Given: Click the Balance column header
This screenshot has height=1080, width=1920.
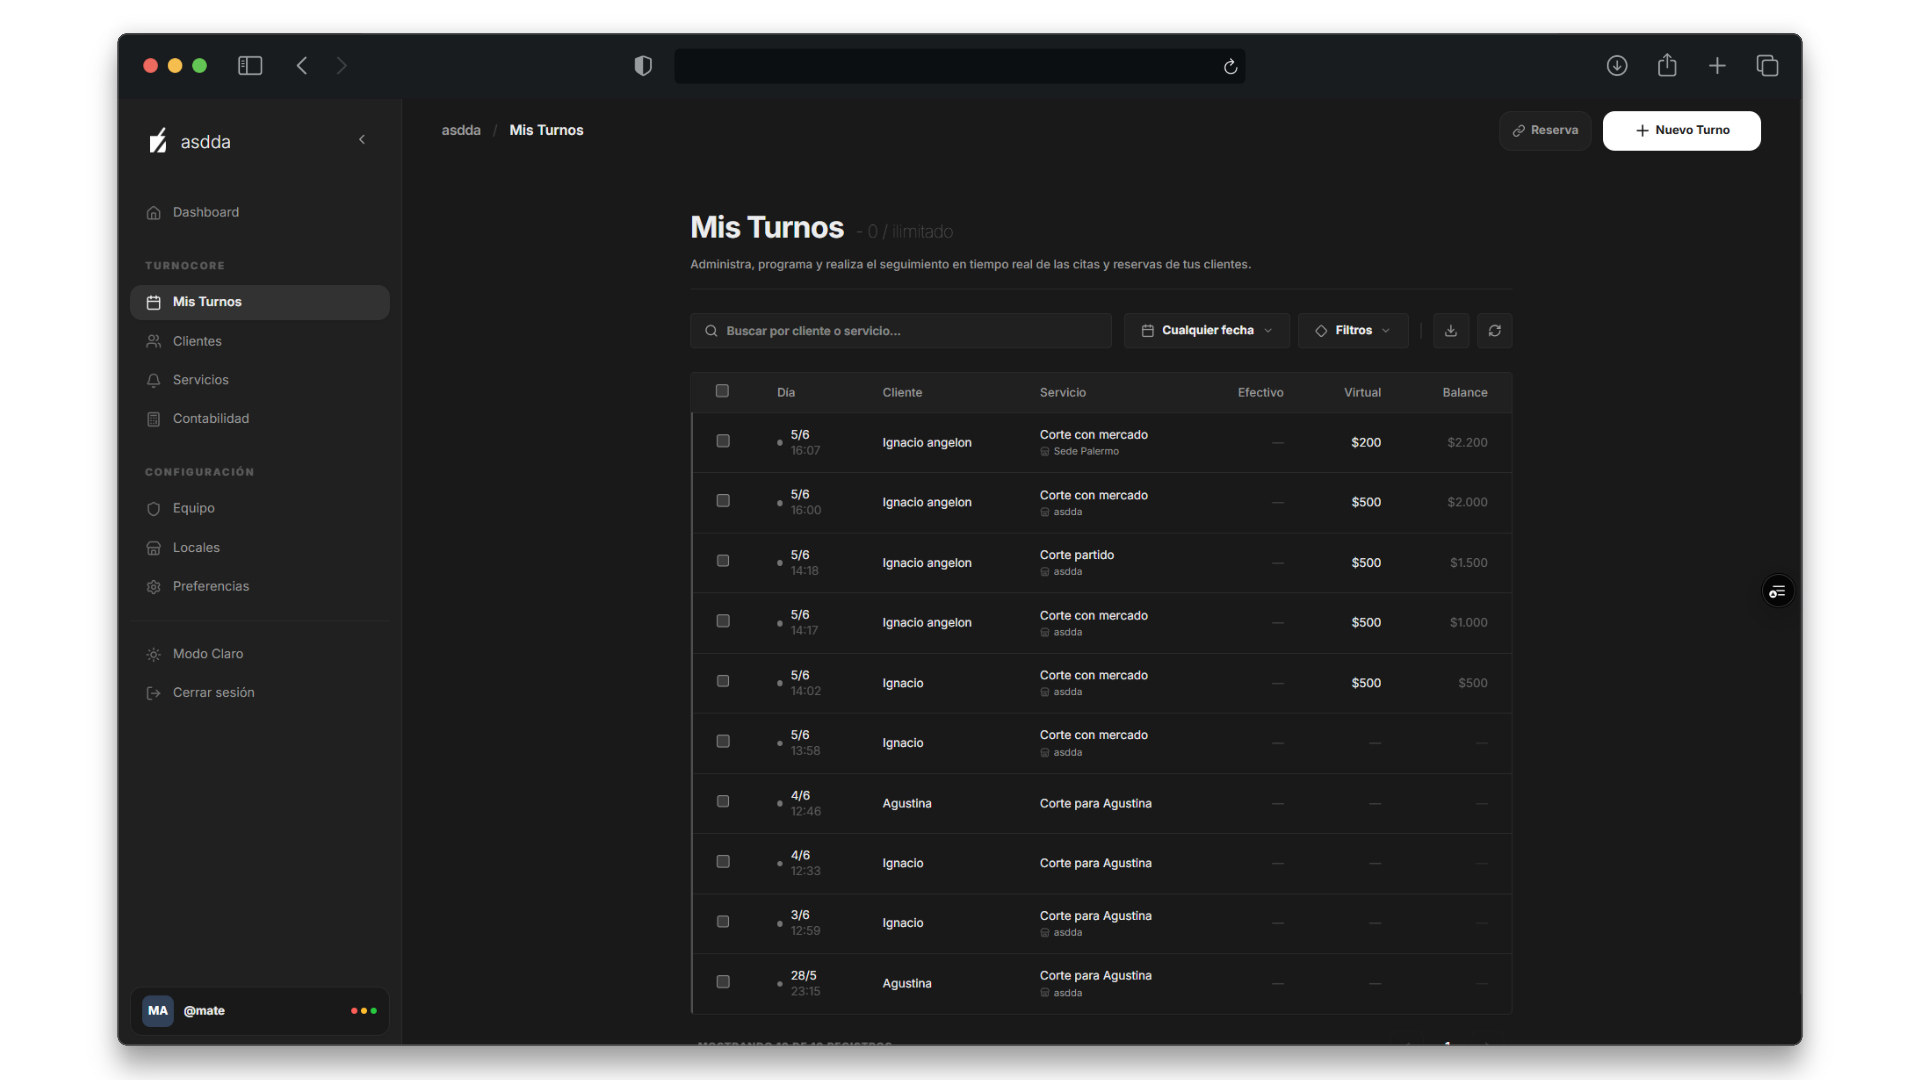Looking at the screenshot, I should coord(1464,392).
